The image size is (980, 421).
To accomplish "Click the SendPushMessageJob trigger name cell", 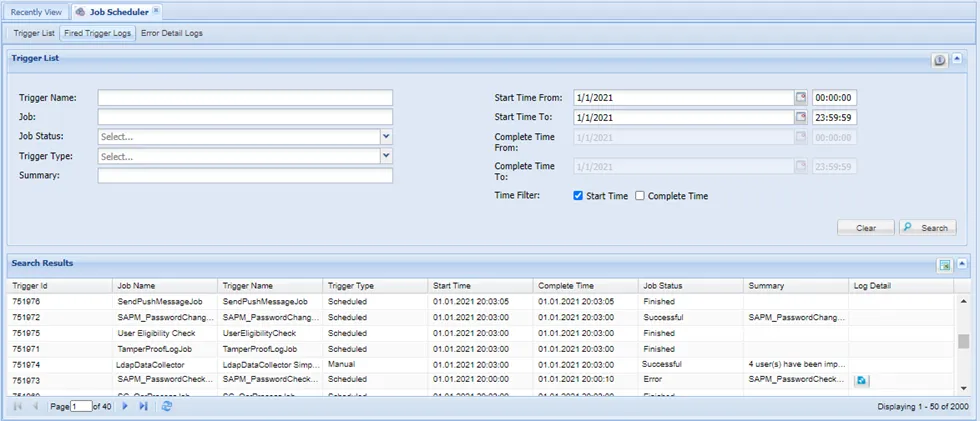I will click(x=270, y=302).
